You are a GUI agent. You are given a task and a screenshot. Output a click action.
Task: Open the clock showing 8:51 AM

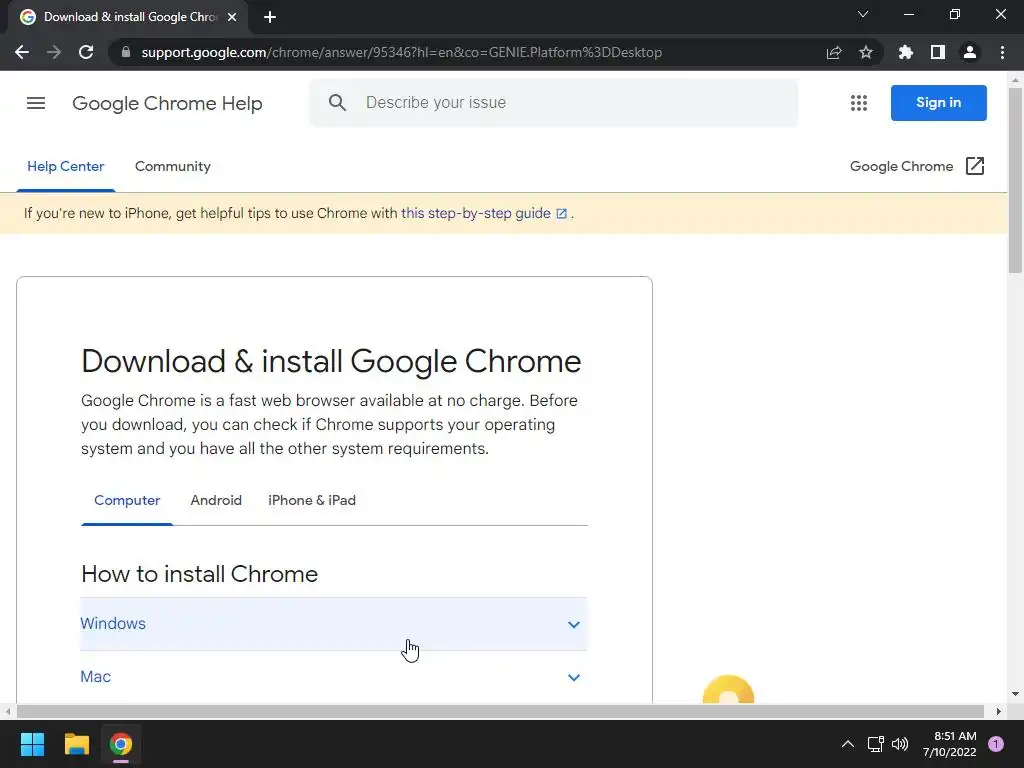[950, 744]
